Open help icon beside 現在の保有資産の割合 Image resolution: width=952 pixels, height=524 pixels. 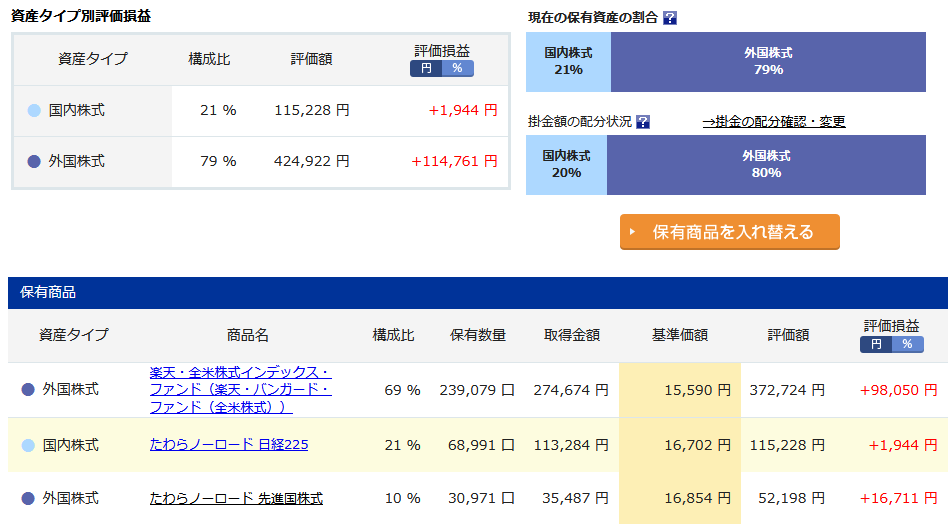pyautogui.click(x=670, y=18)
